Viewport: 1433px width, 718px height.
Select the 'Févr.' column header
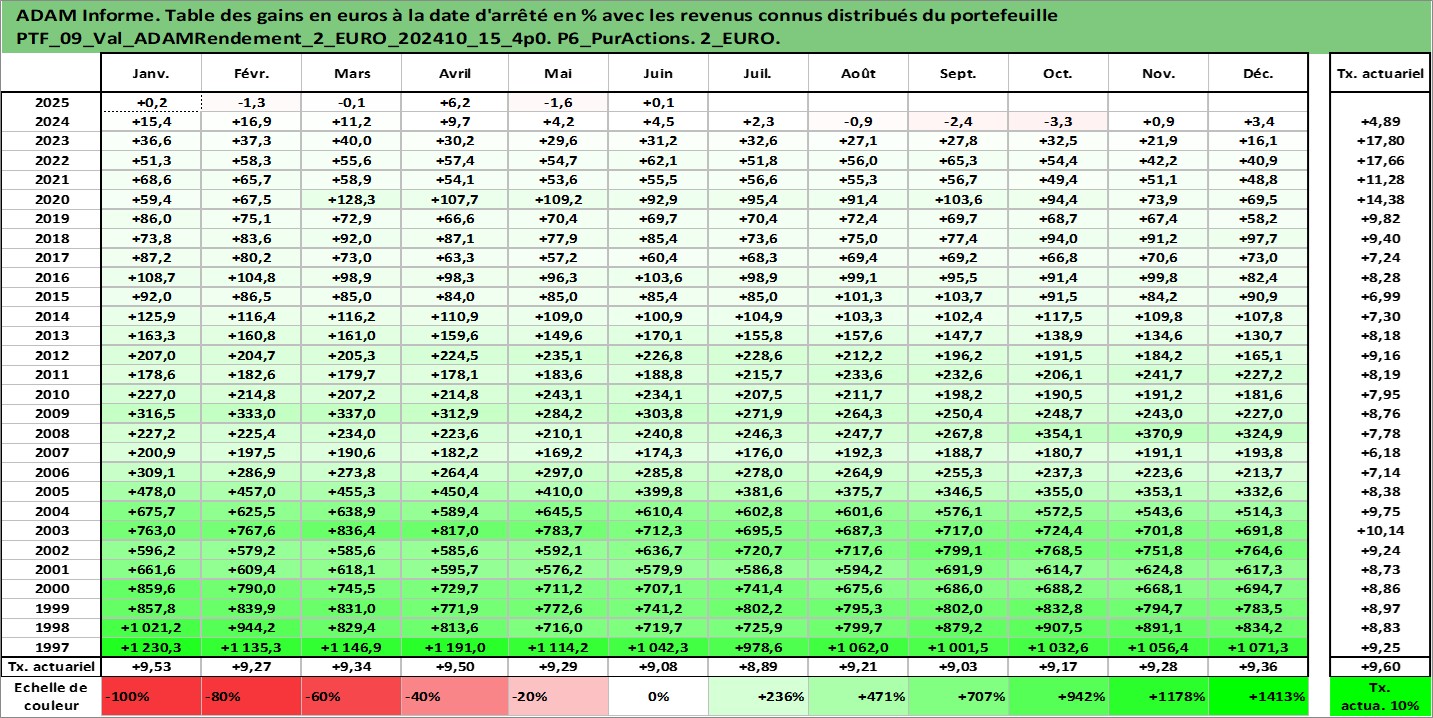[251, 74]
